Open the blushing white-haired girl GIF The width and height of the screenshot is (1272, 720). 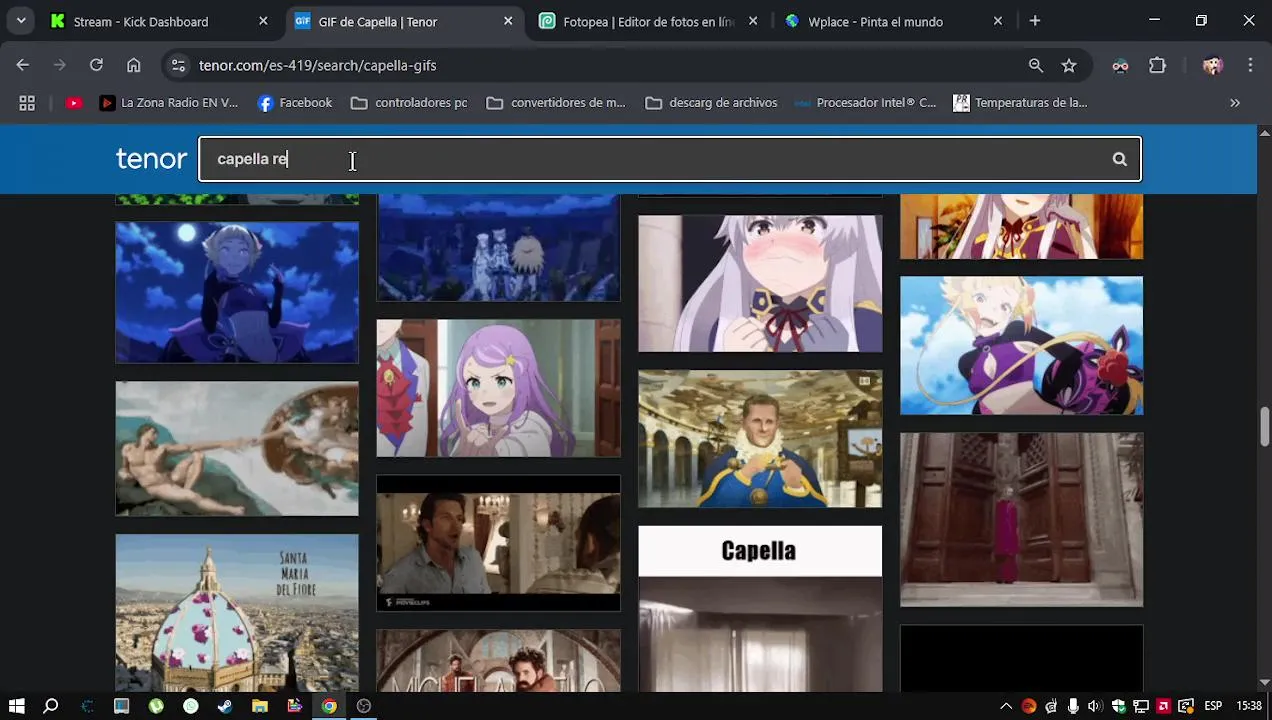(760, 284)
